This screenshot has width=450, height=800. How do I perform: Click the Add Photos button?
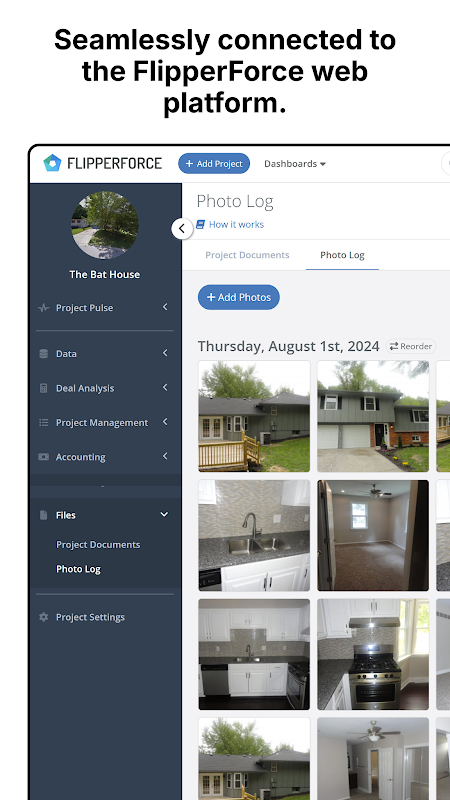[x=239, y=297]
